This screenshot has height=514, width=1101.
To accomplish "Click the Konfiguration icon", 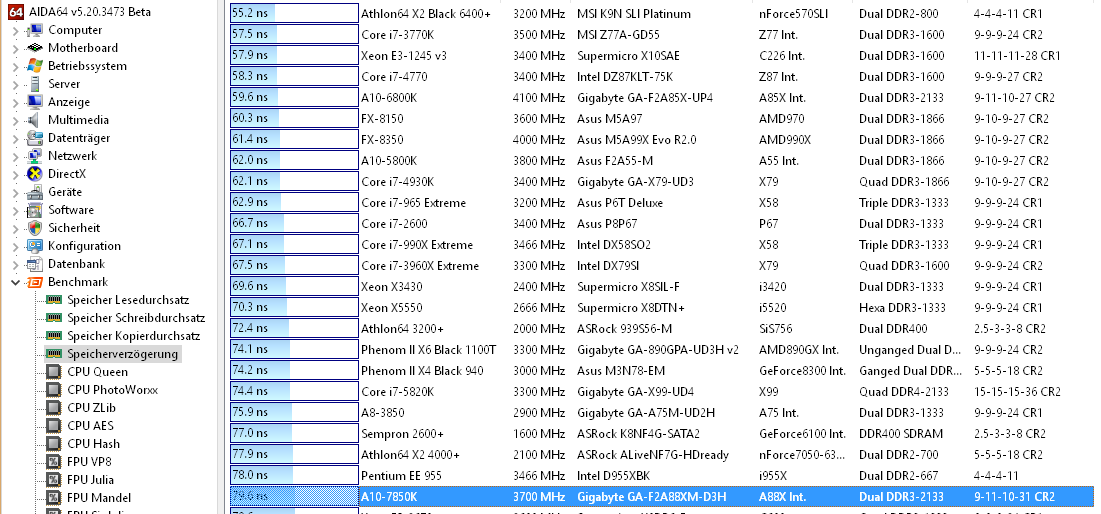I will click(34, 246).
